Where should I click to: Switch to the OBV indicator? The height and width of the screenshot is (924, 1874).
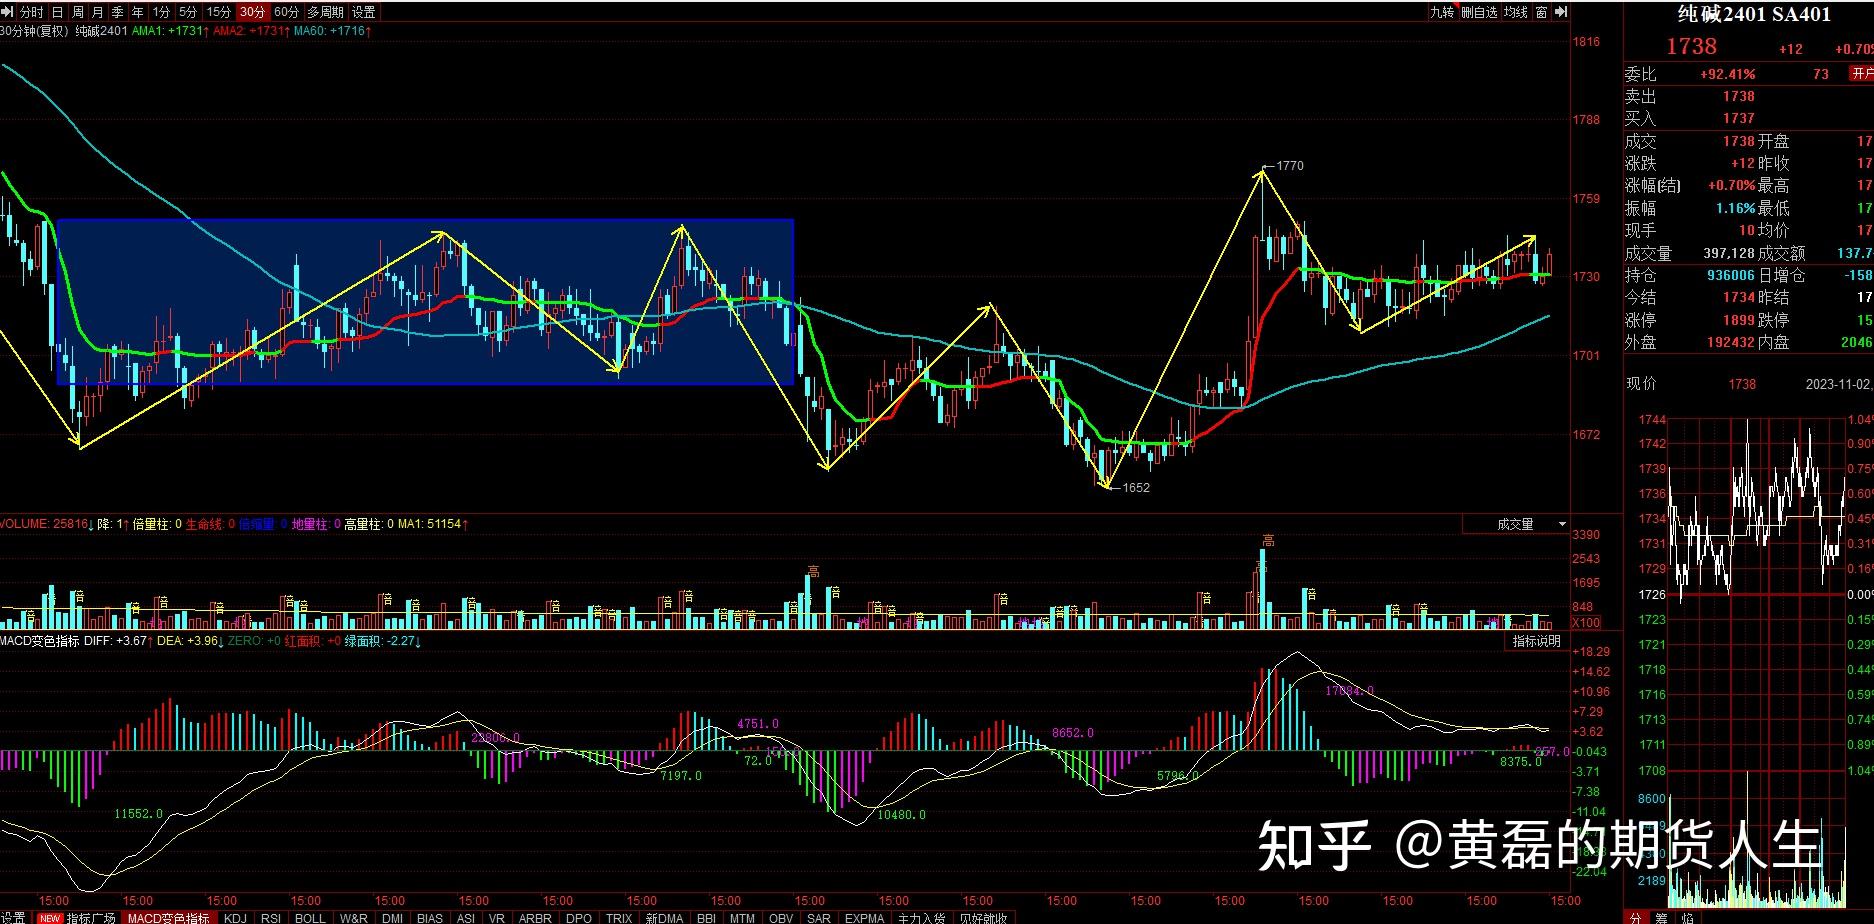pos(780,917)
